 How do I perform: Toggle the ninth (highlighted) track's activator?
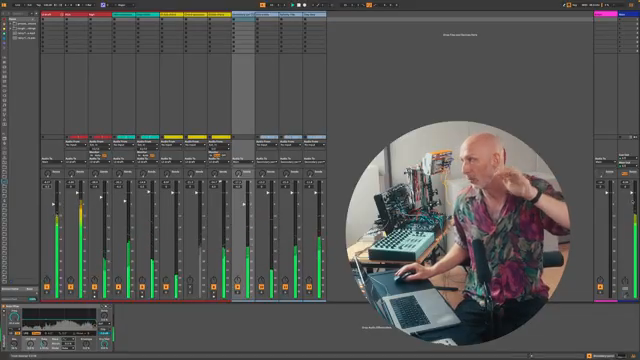point(238,287)
